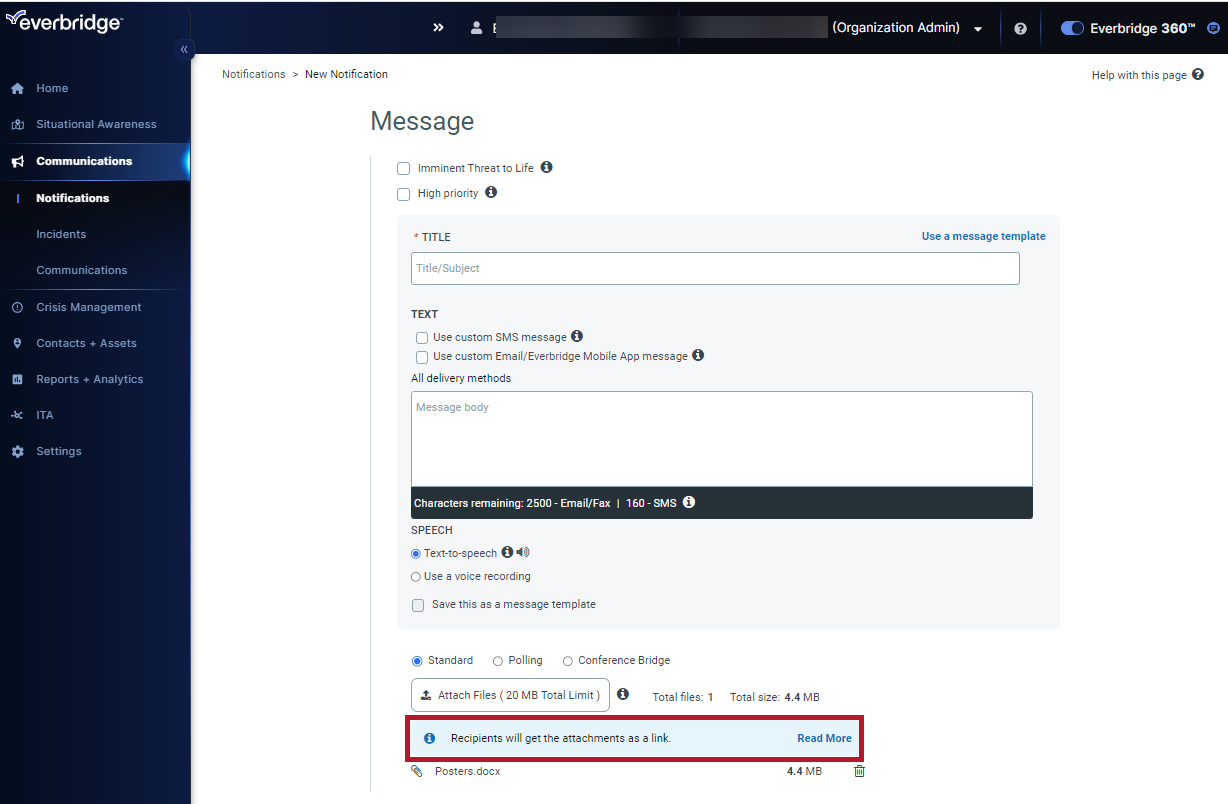The image size is (1228, 804).
Task: Click the Notifications breadcrumb link
Action: click(x=254, y=75)
